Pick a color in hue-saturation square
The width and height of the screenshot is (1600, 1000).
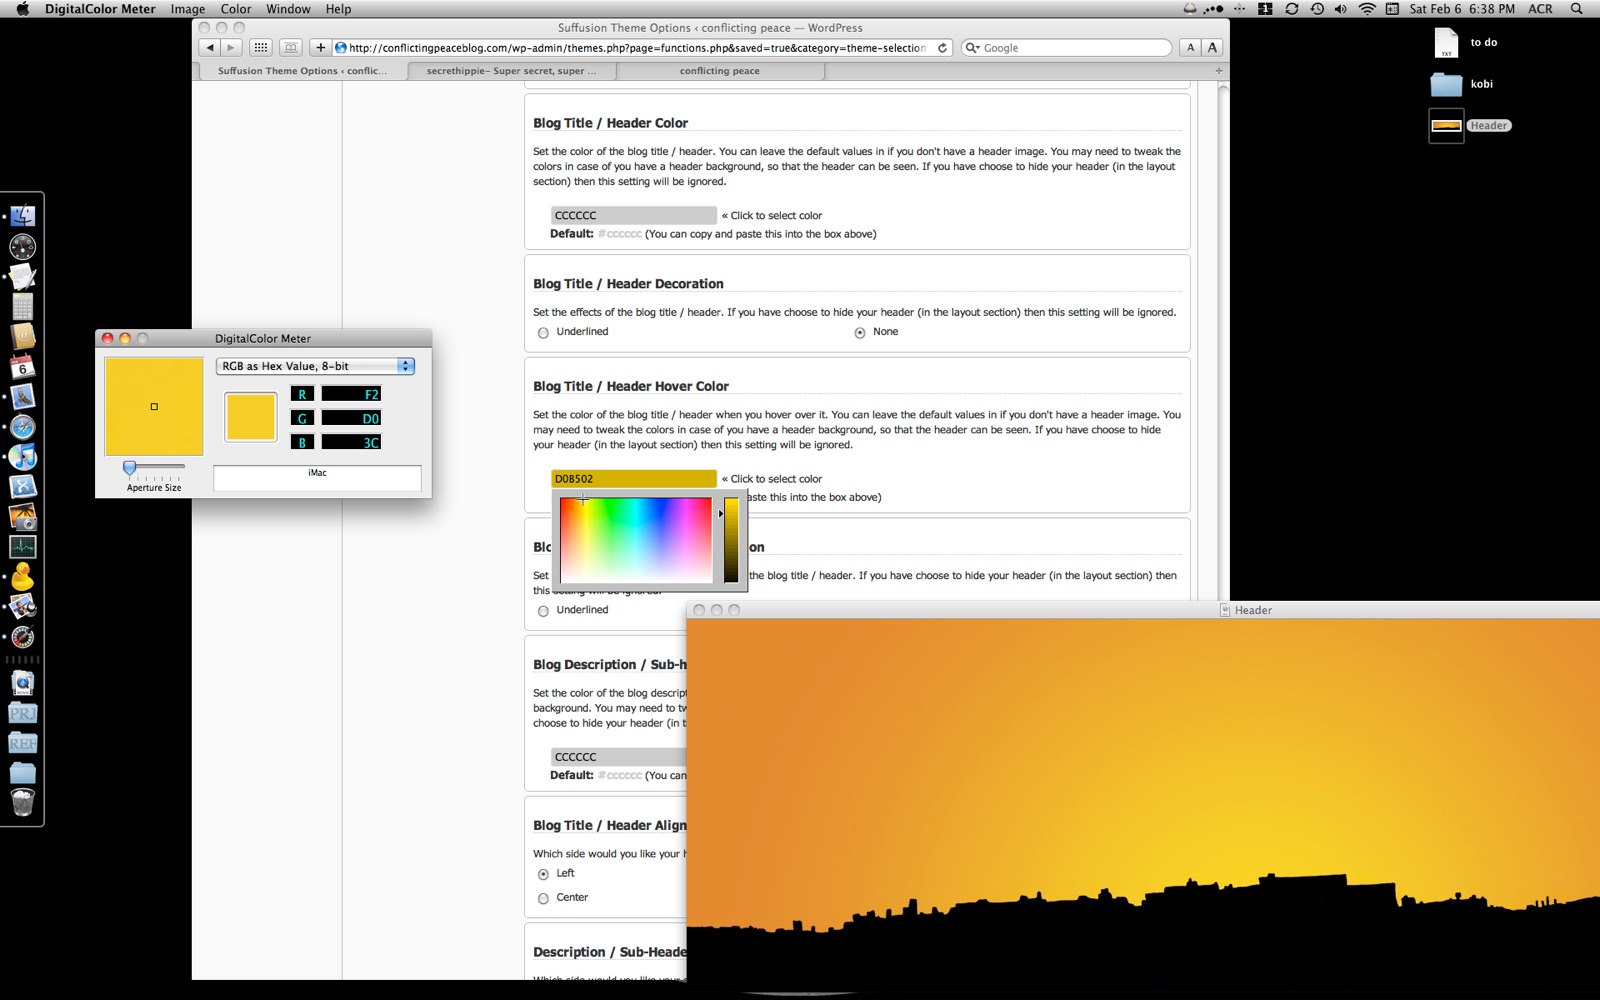[x=636, y=539]
